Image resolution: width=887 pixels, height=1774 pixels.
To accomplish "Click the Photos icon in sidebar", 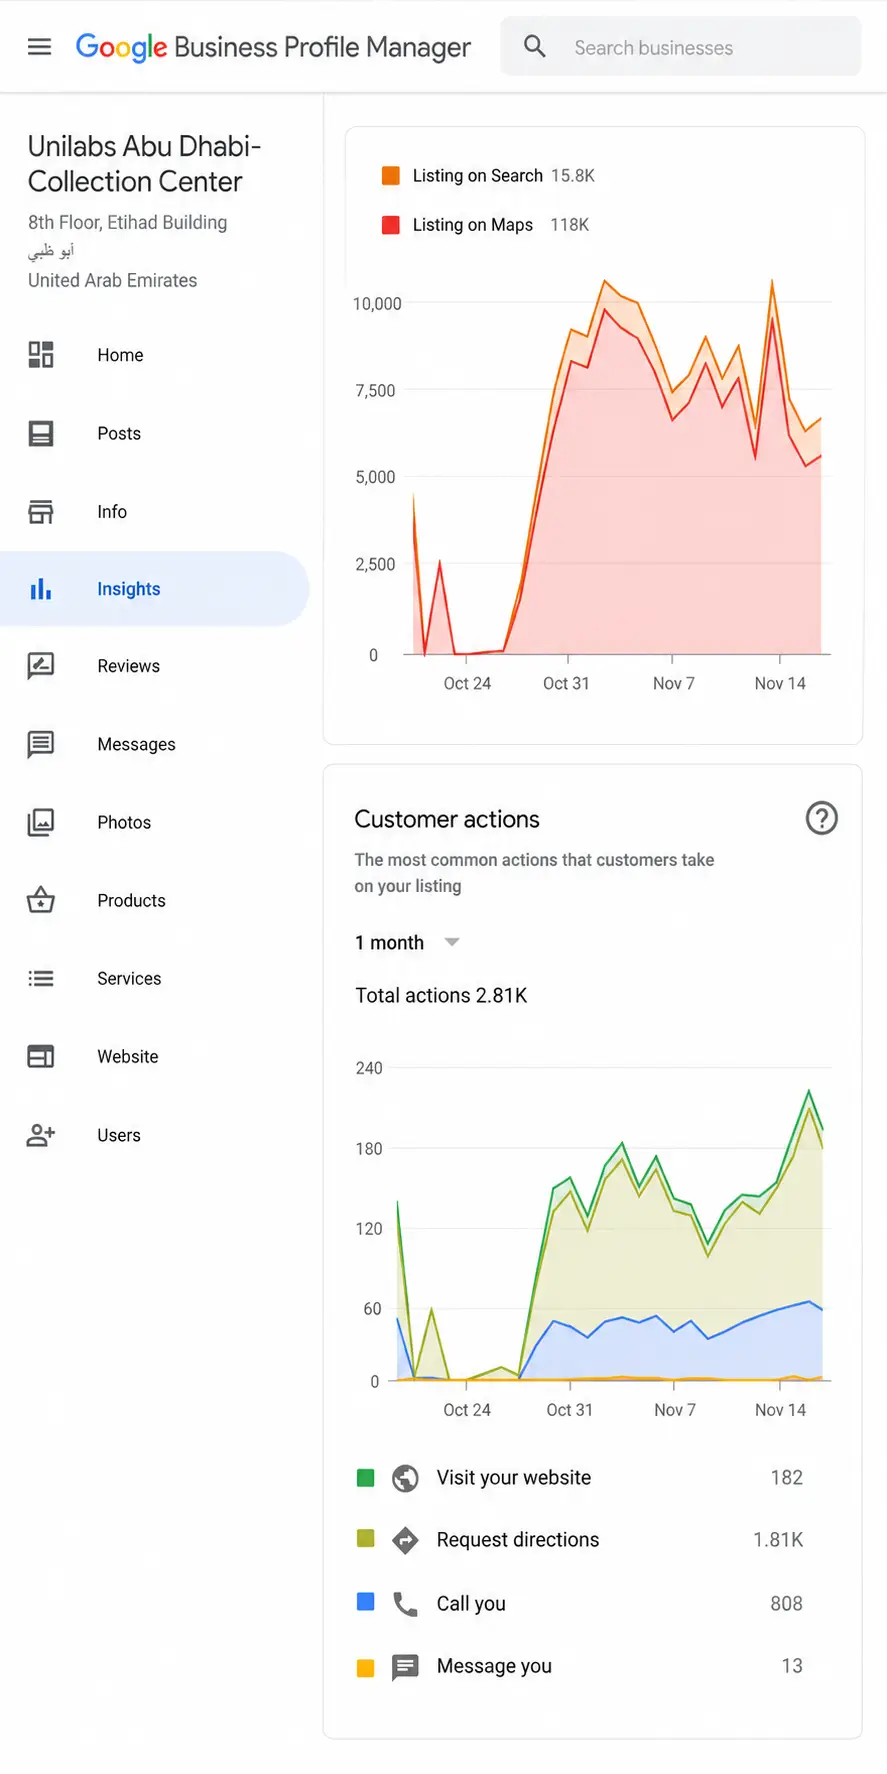I will click(41, 822).
